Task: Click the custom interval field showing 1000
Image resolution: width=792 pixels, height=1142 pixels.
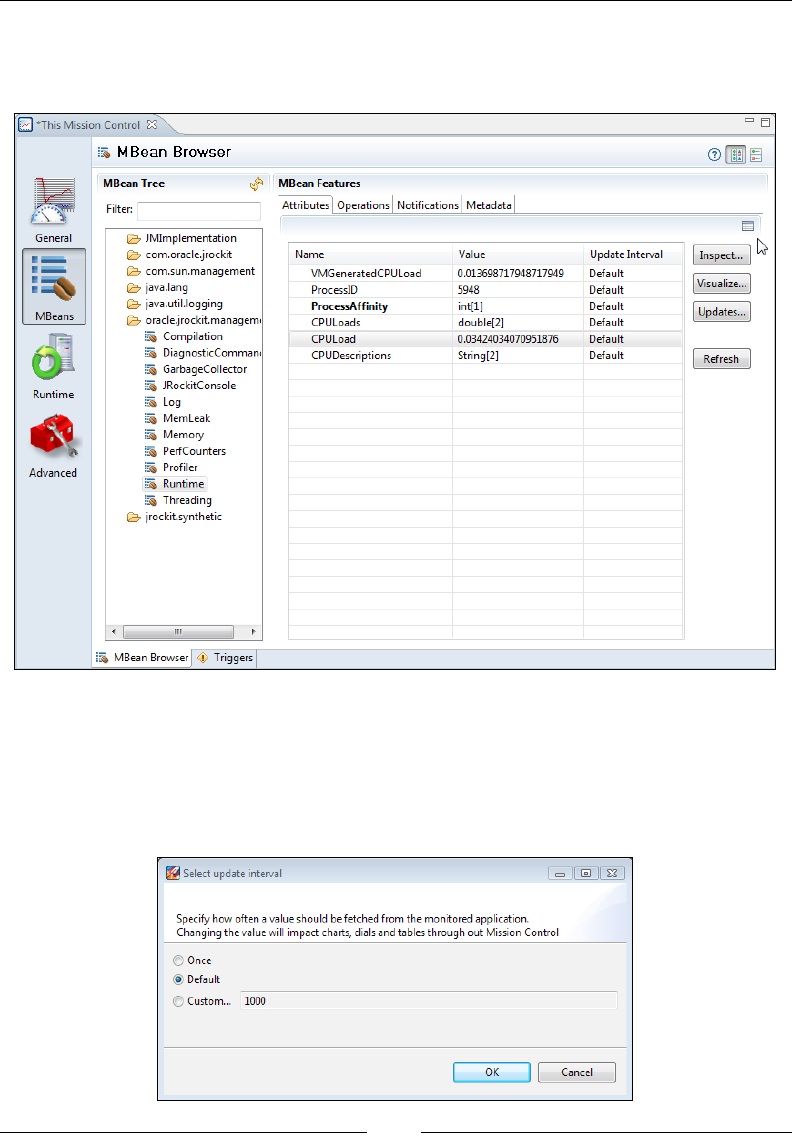Action: click(428, 1001)
